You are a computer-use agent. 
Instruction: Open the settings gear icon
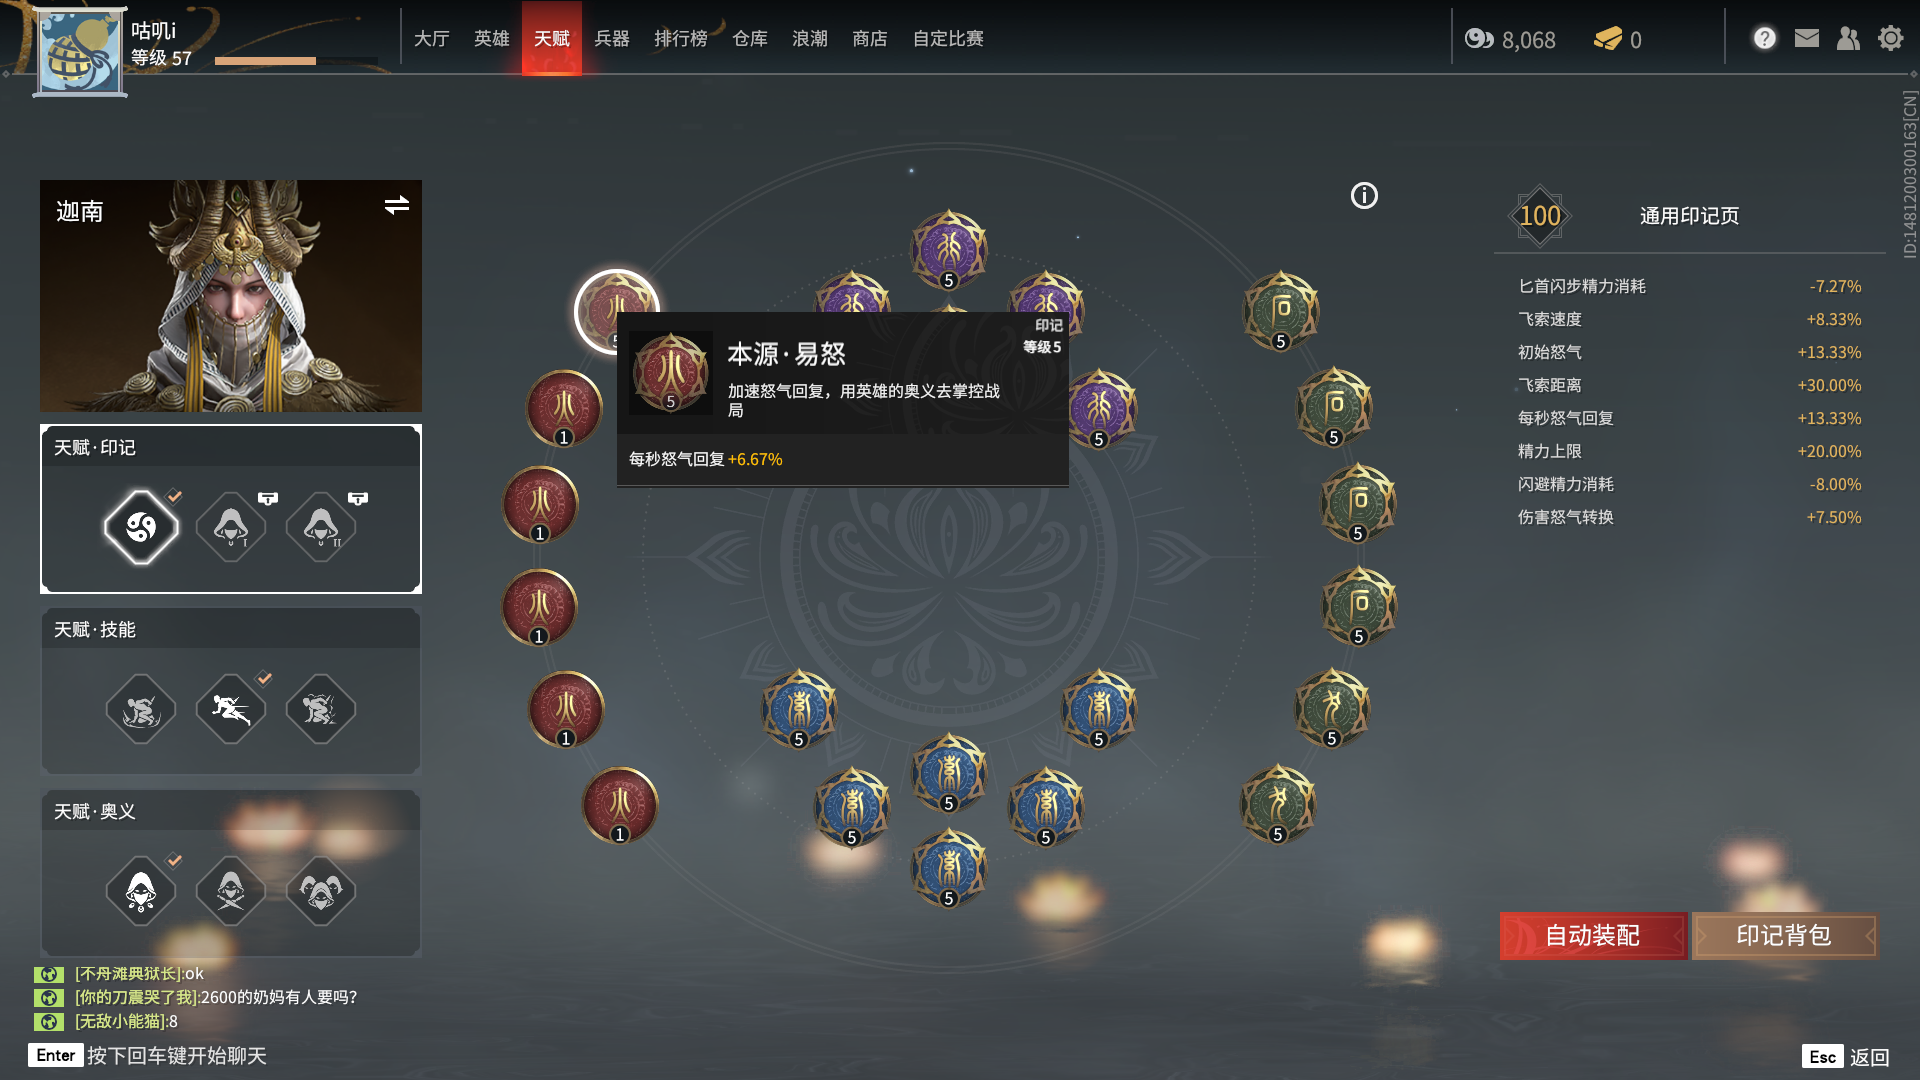pyautogui.click(x=1890, y=39)
